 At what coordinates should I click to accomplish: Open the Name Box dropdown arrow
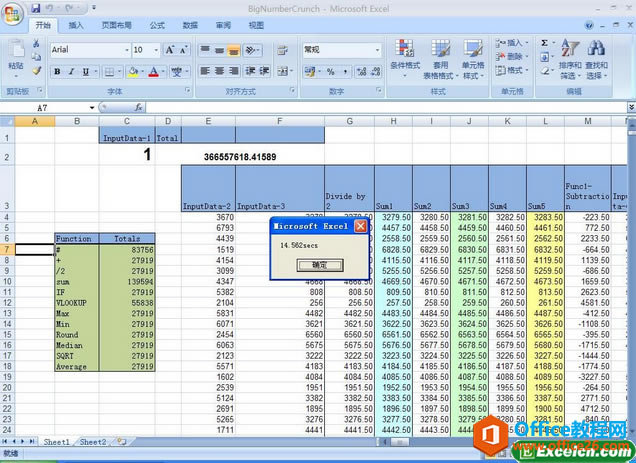tap(92, 108)
